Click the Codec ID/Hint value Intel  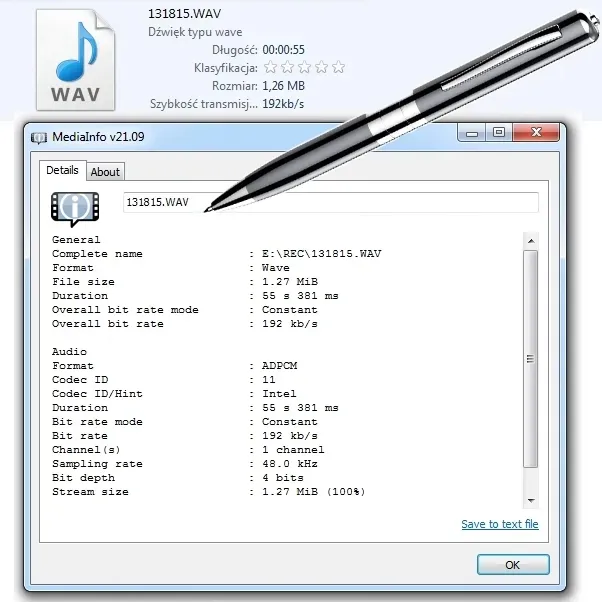pyautogui.click(x=279, y=394)
